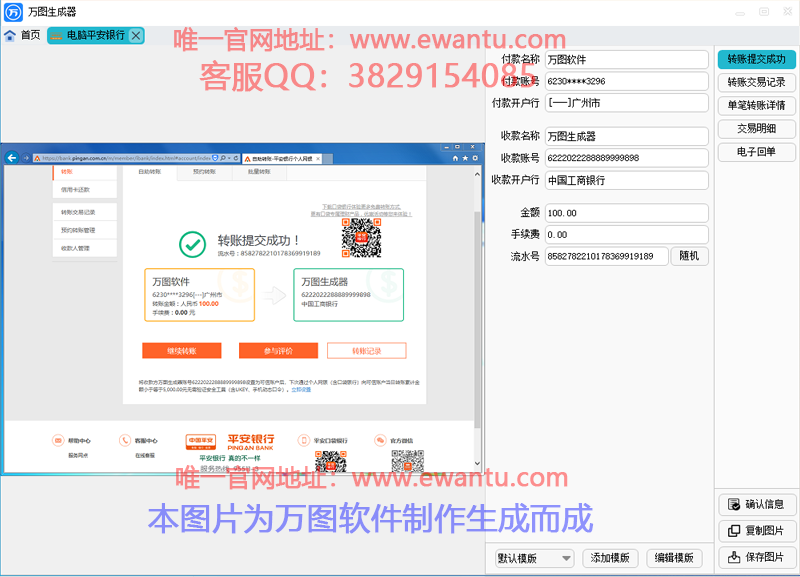Screen dimensions: 800x577
Task: Close the 电脑平安银行 tab
Action: pos(136,35)
